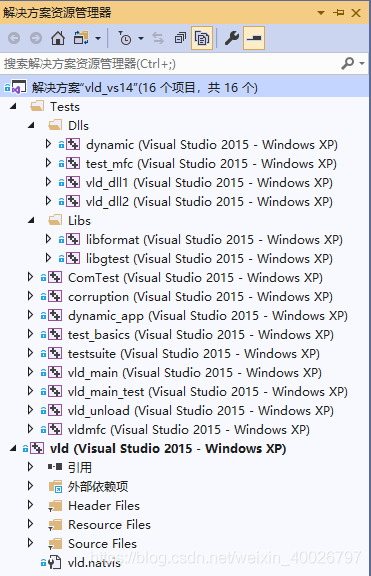Expand the Source Files filter
Image resolution: width=371 pixels, height=576 pixels.
tap(30, 543)
